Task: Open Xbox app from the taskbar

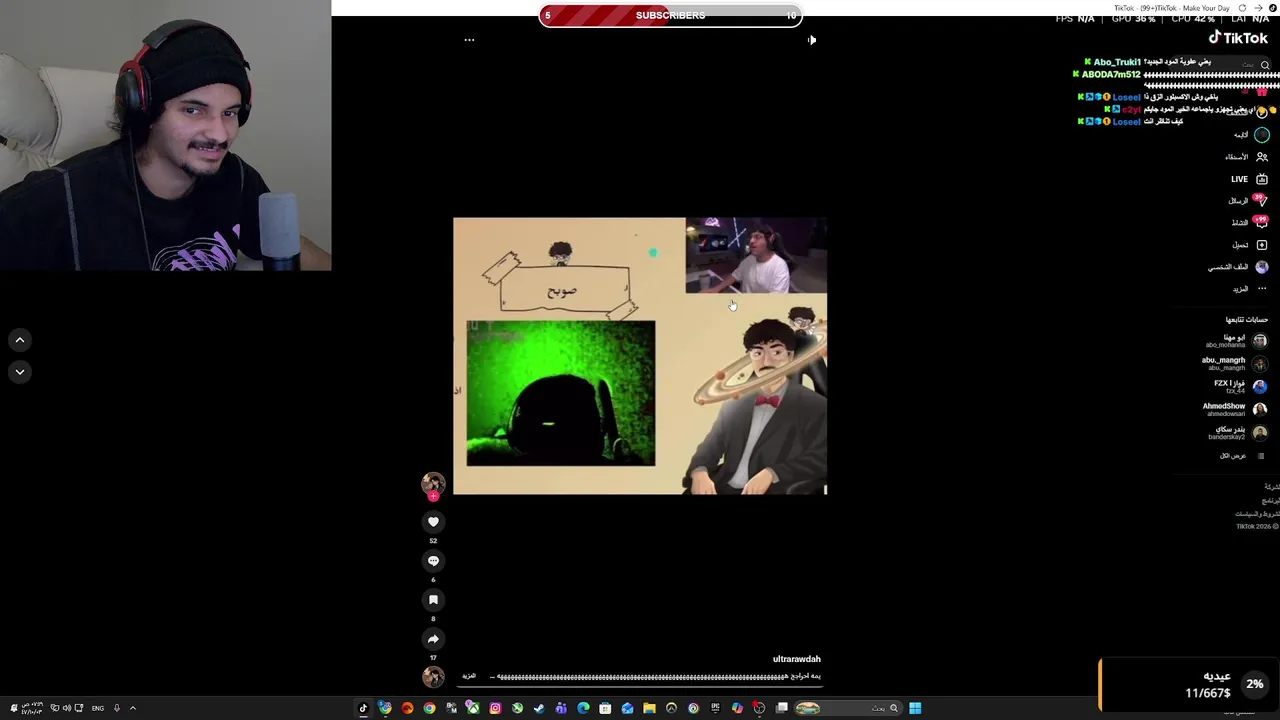Action: pos(473,708)
